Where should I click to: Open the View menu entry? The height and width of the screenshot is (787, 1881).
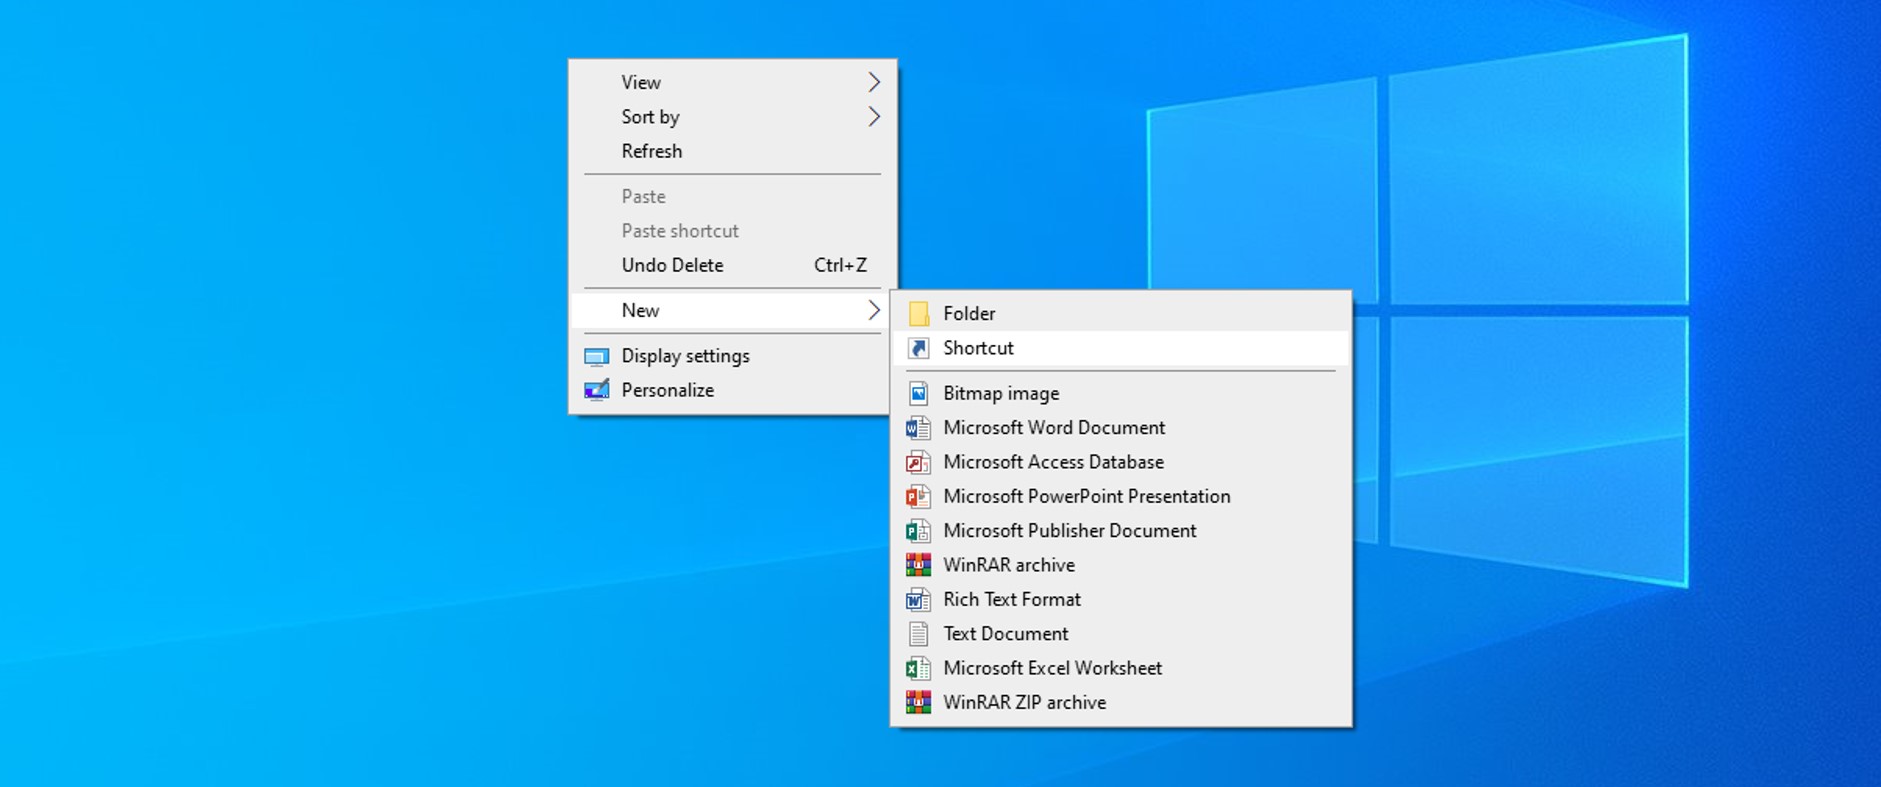pyautogui.click(x=732, y=82)
